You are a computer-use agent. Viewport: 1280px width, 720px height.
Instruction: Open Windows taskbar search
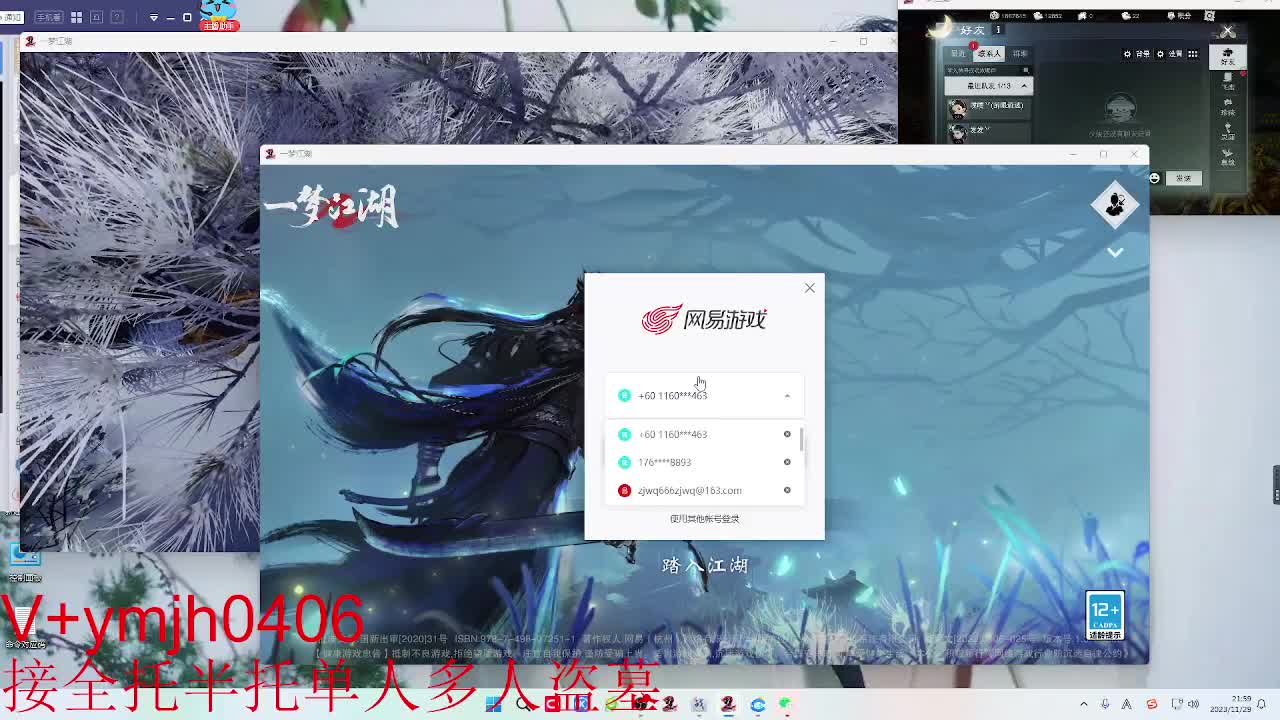[x=523, y=704]
